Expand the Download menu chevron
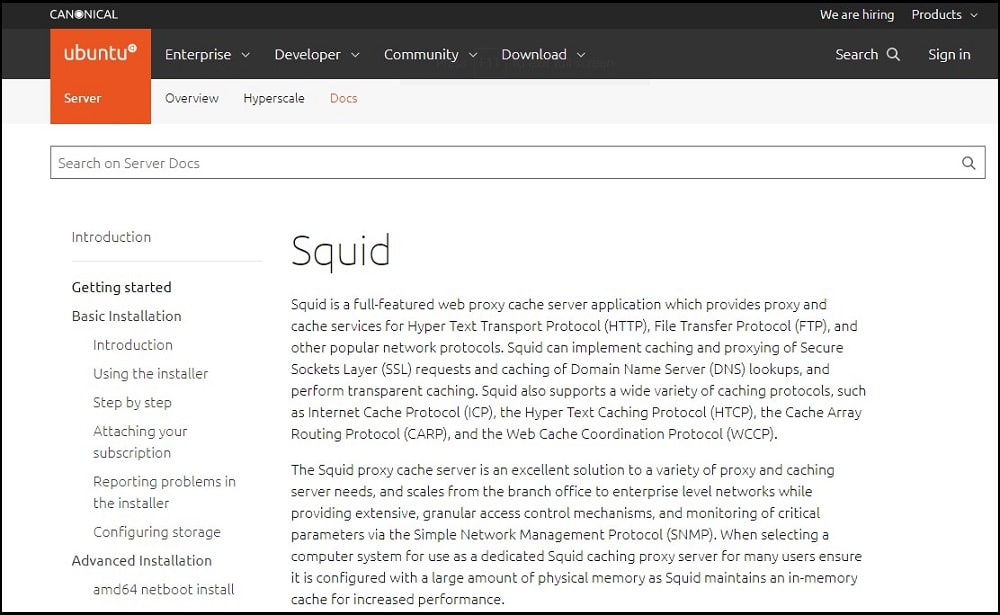The height and width of the screenshot is (615, 1000). click(x=581, y=56)
